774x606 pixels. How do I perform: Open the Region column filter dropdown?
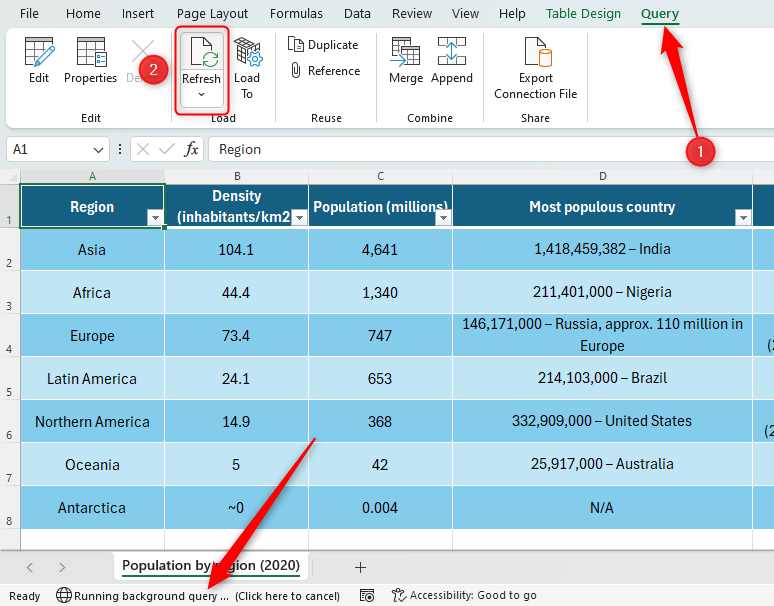tap(155, 218)
